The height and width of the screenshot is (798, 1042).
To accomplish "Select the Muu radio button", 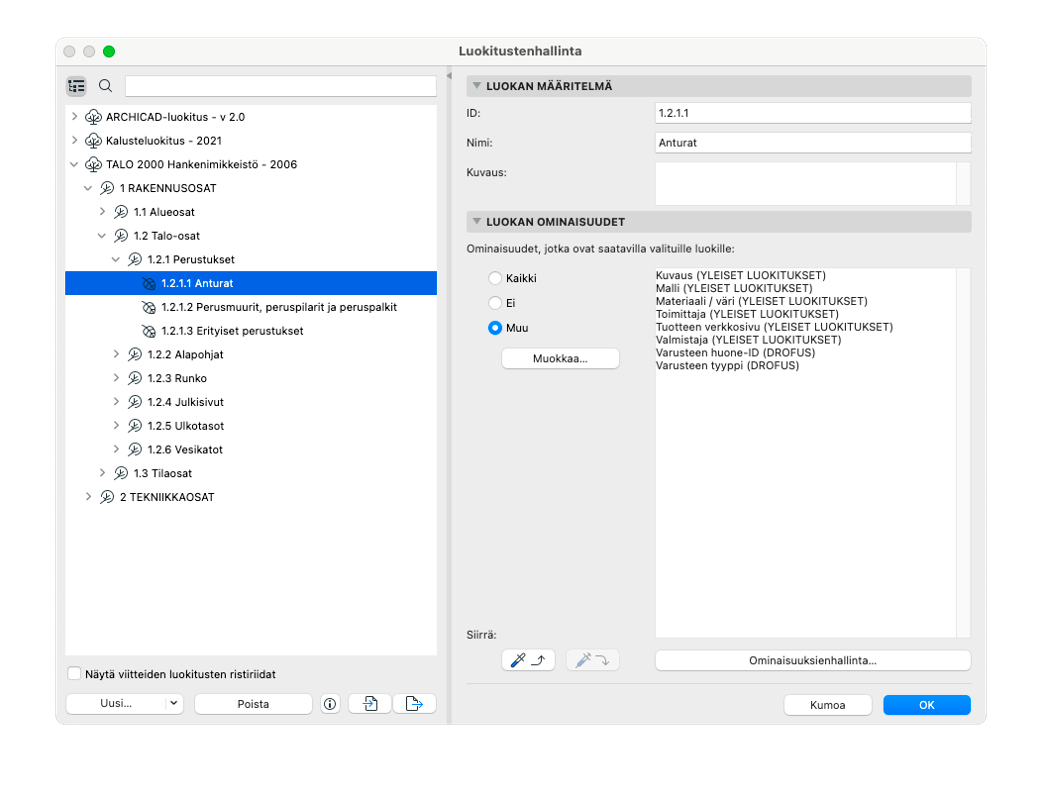I will [495, 328].
